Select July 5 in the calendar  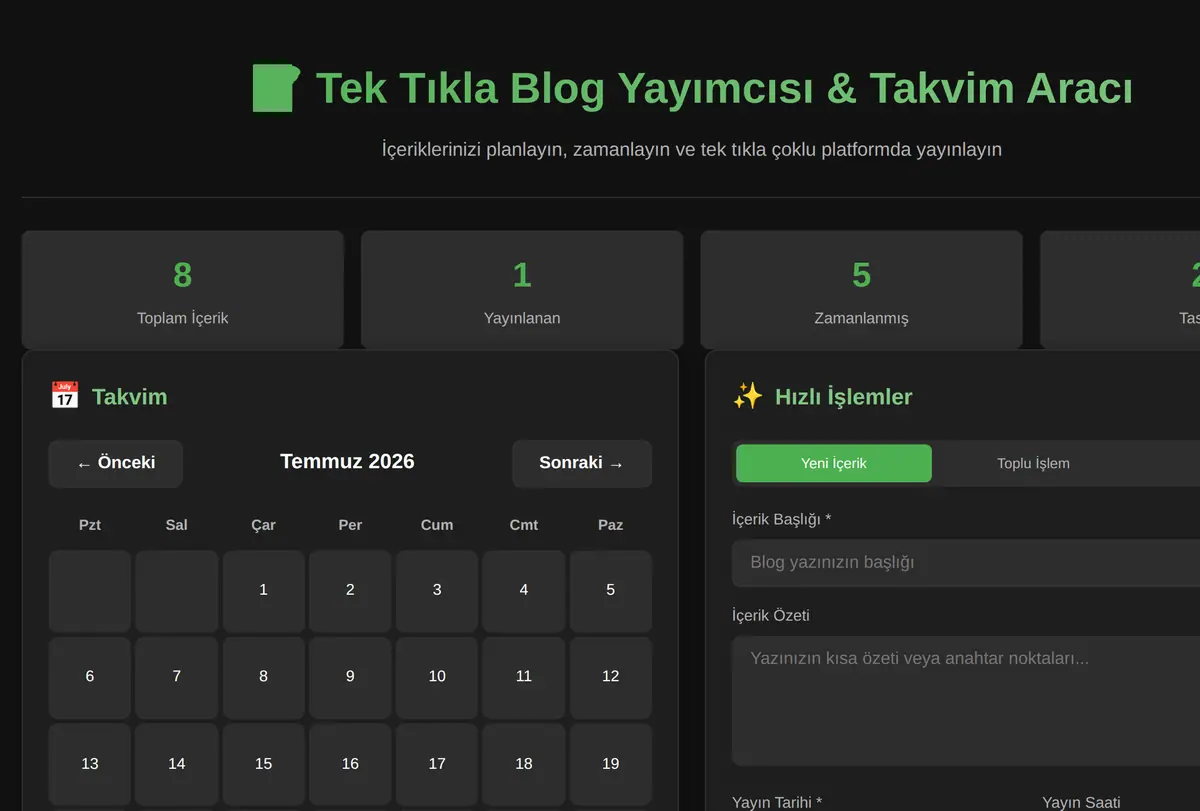coord(611,590)
